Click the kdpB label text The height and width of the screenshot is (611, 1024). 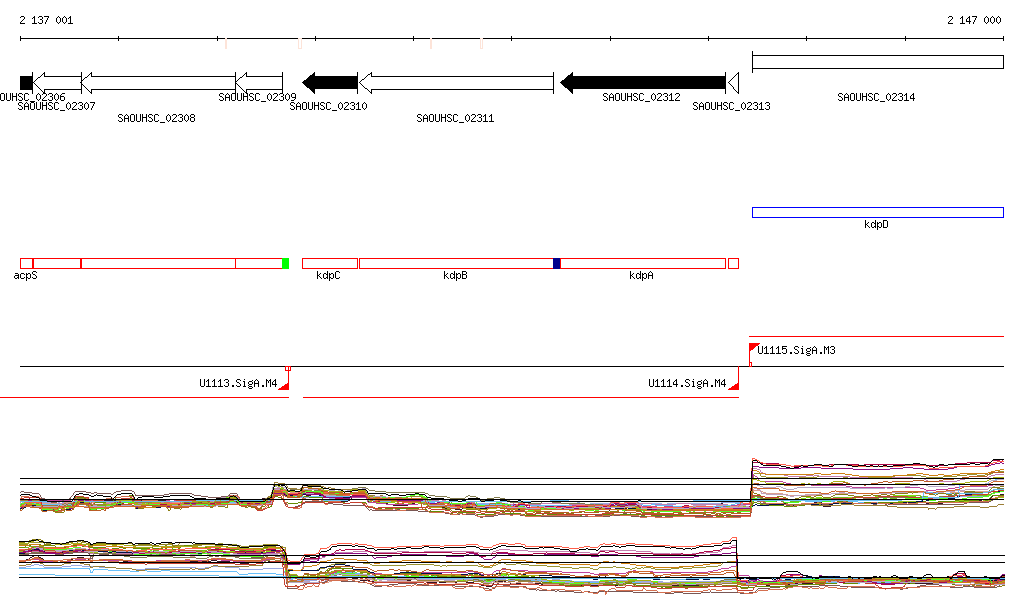455,275
